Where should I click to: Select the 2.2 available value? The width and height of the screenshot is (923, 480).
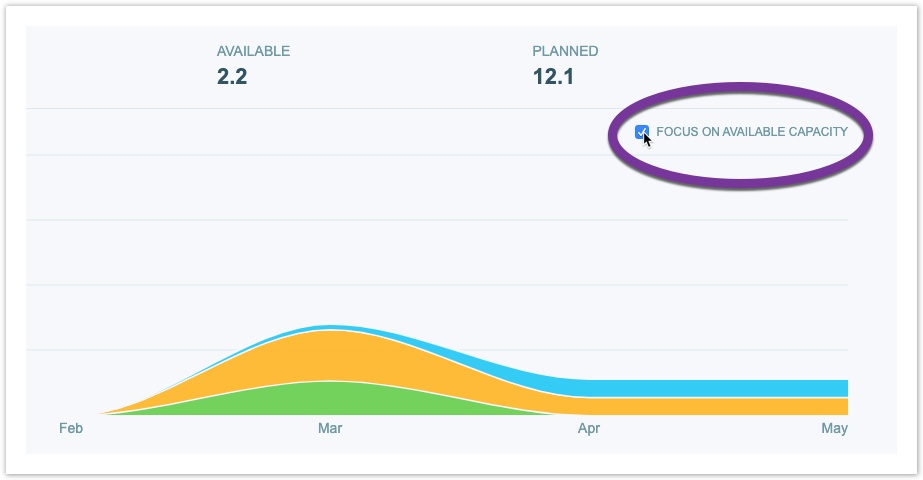point(232,76)
